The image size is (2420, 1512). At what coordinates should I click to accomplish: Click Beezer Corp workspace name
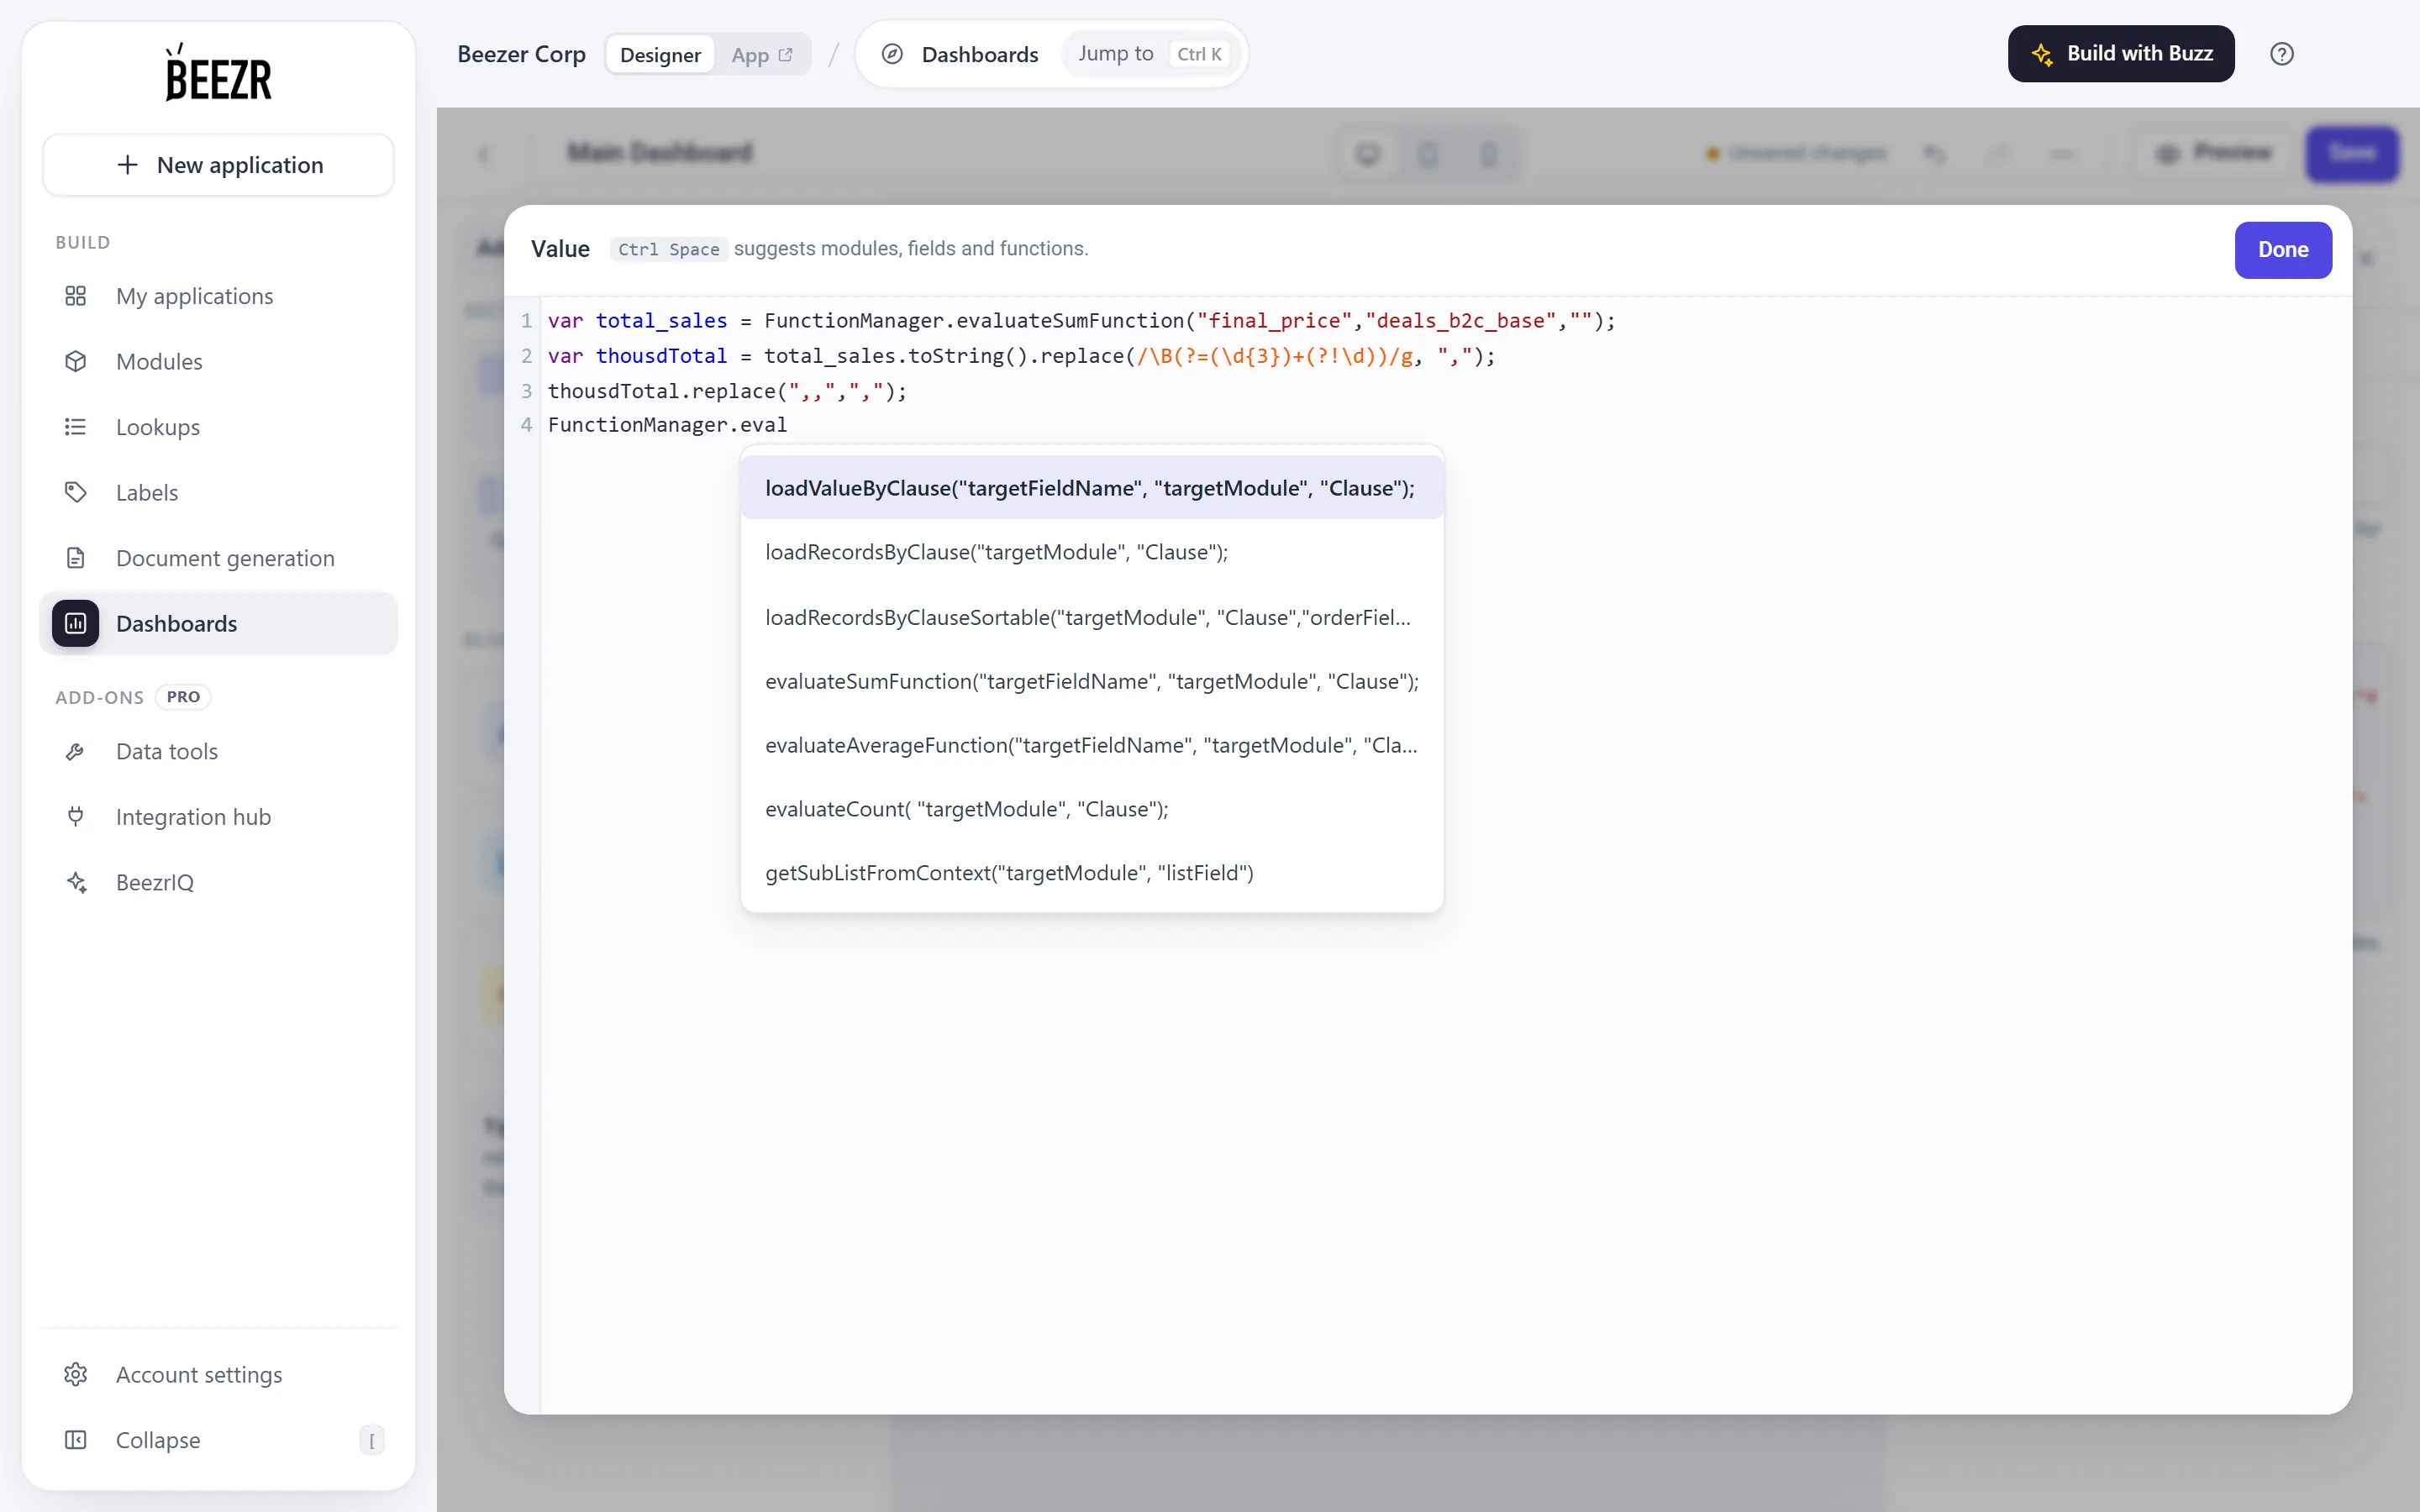click(x=521, y=54)
